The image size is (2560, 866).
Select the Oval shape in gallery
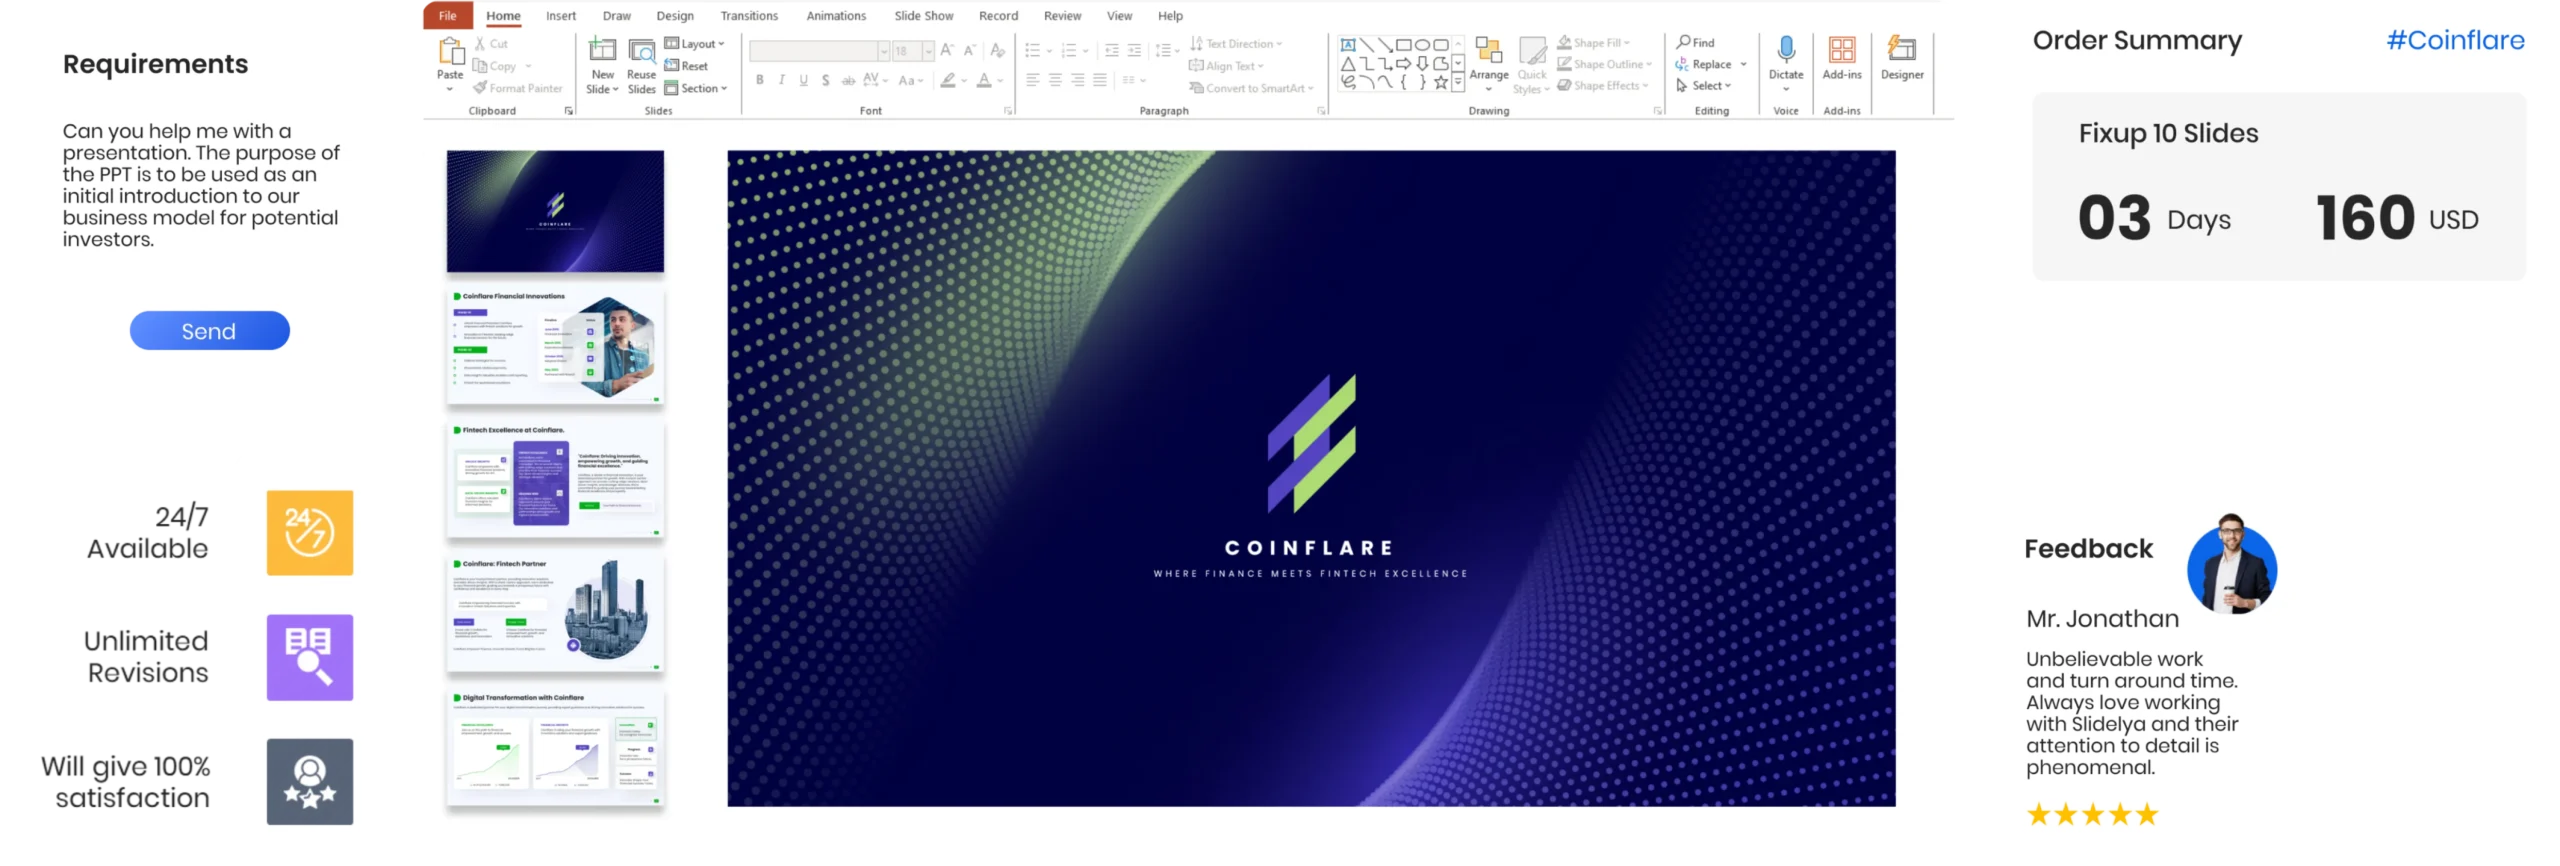tap(1422, 44)
